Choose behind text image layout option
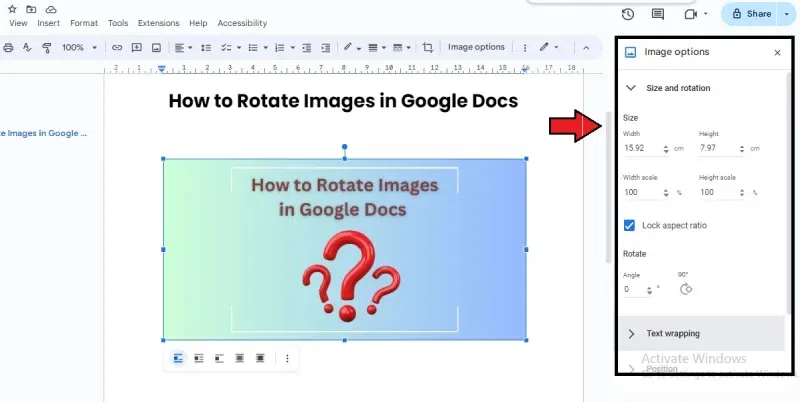The image size is (800, 402). tap(239, 358)
